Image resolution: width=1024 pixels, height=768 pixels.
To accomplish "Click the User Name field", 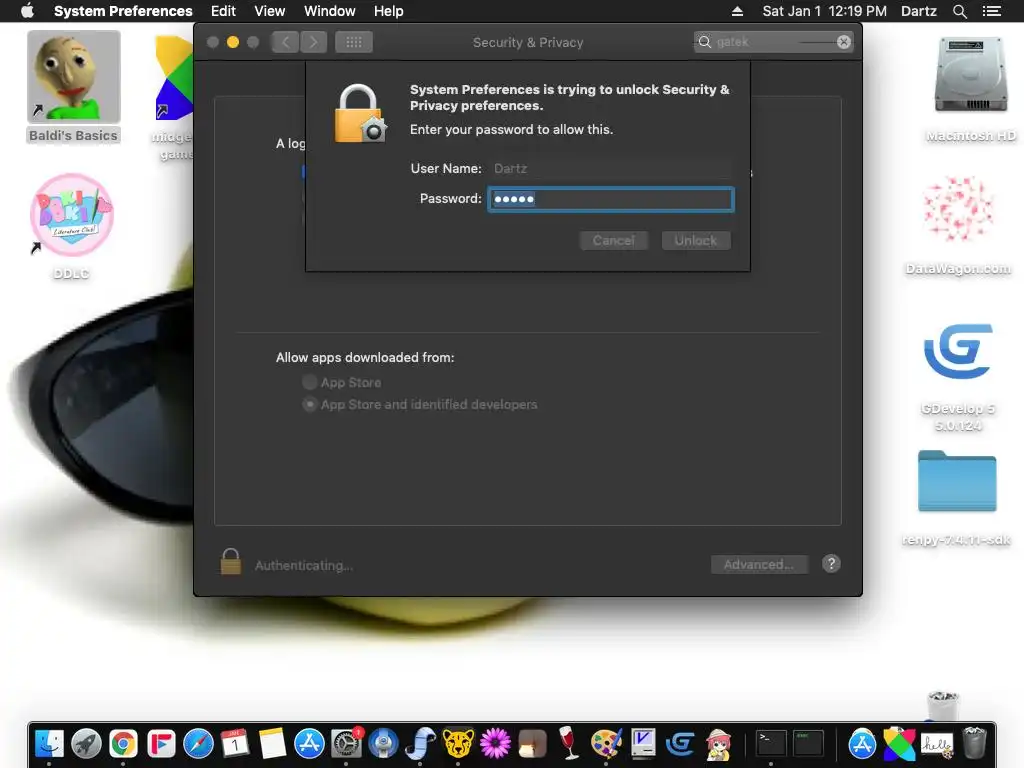I will [x=611, y=168].
